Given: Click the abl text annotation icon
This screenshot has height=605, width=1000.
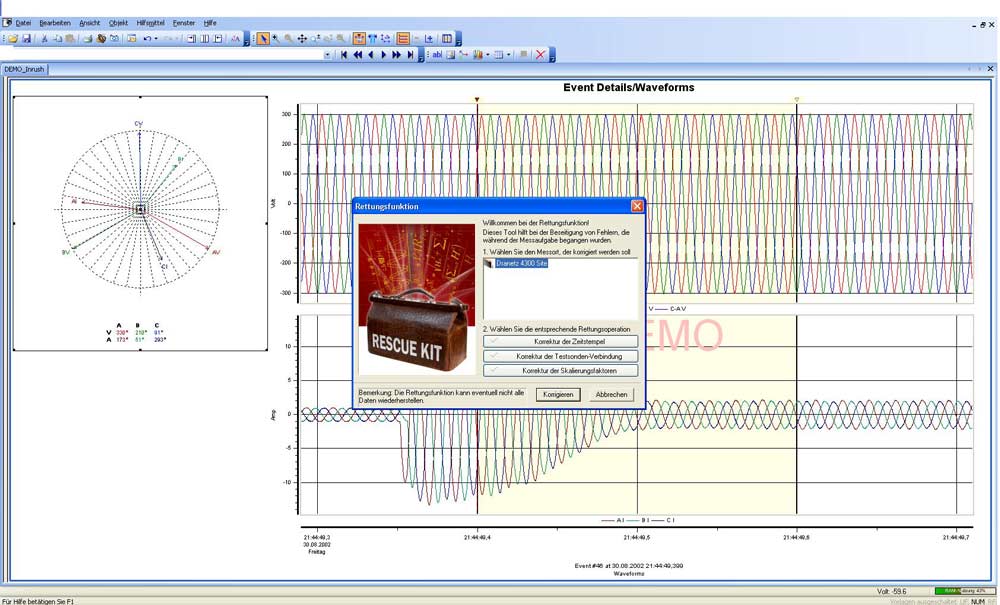Looking at the screenshot, I should point(436,55).
